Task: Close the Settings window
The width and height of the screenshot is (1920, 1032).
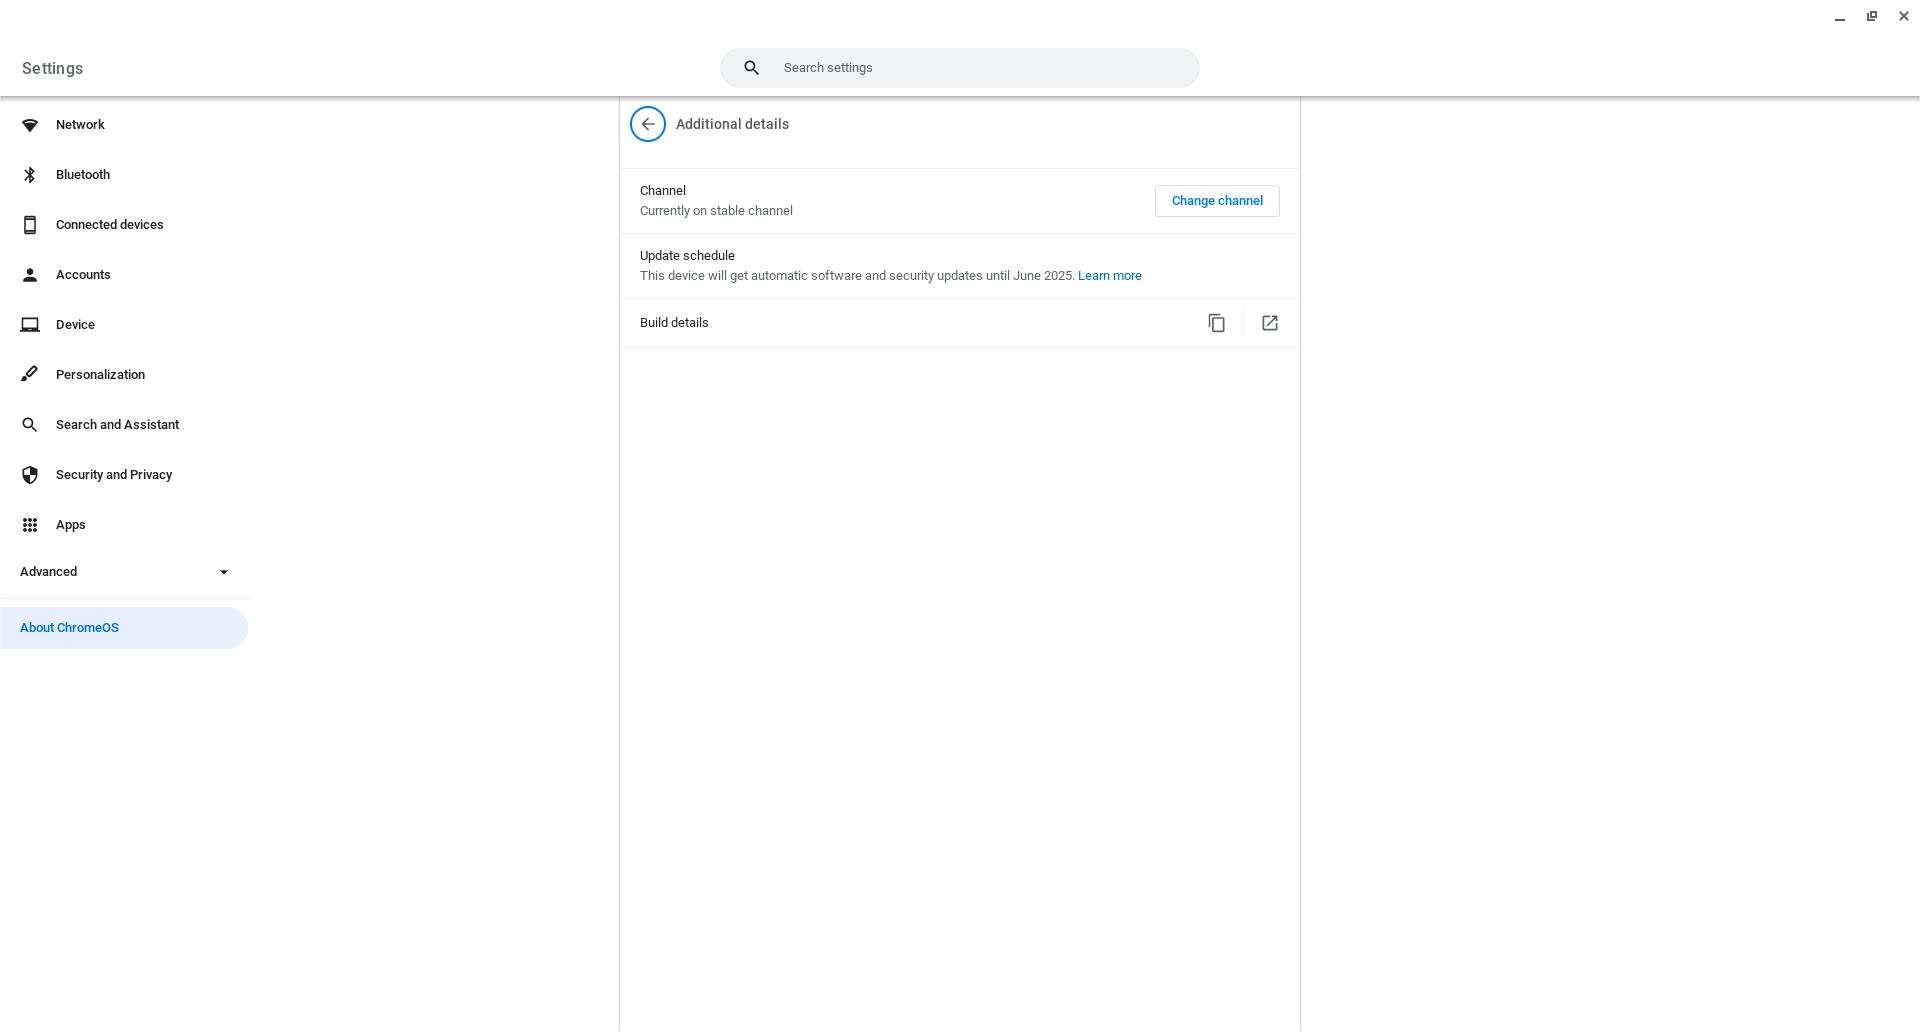Action: [x=1904, y=17]
